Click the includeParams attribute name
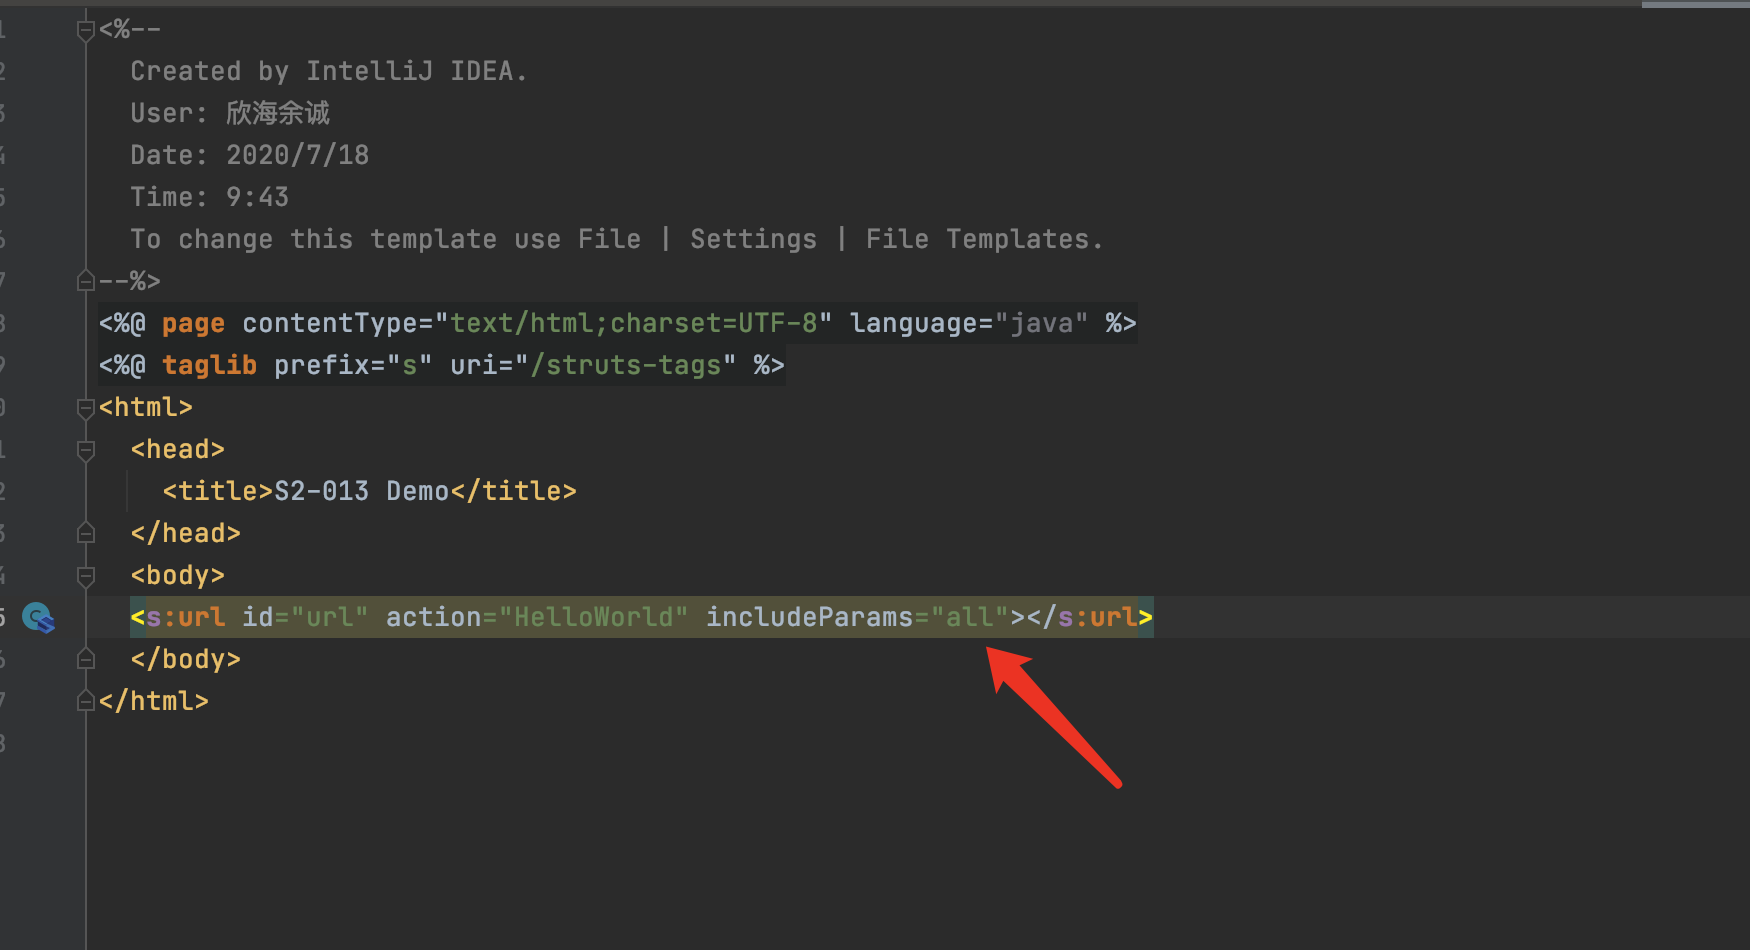The height and width of the screenshot is (950, 1750). tap(810, 617)
